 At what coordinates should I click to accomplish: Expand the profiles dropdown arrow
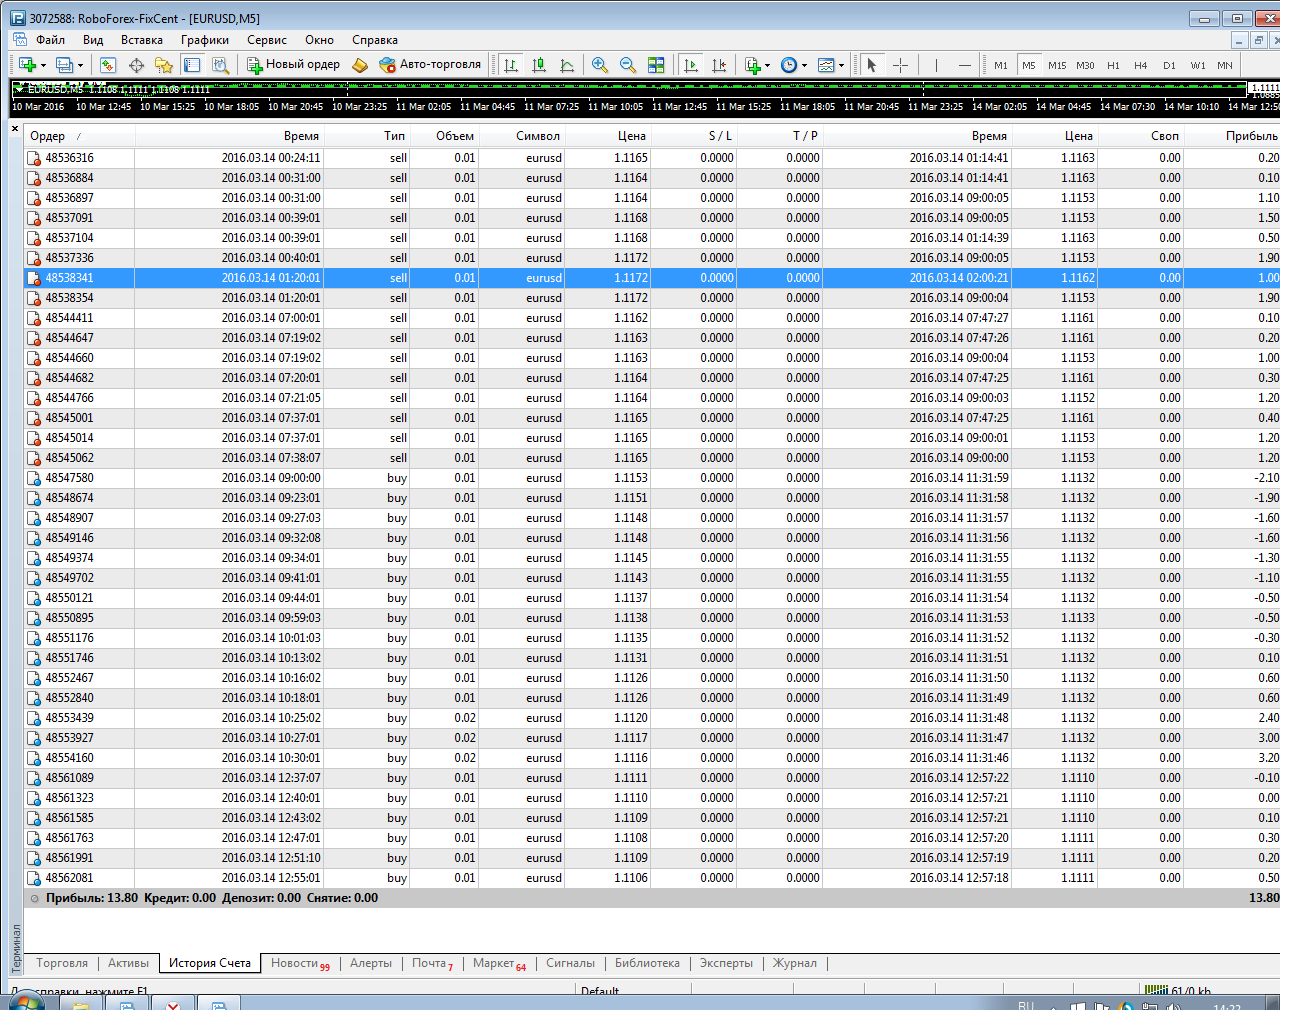click(80, 66)
